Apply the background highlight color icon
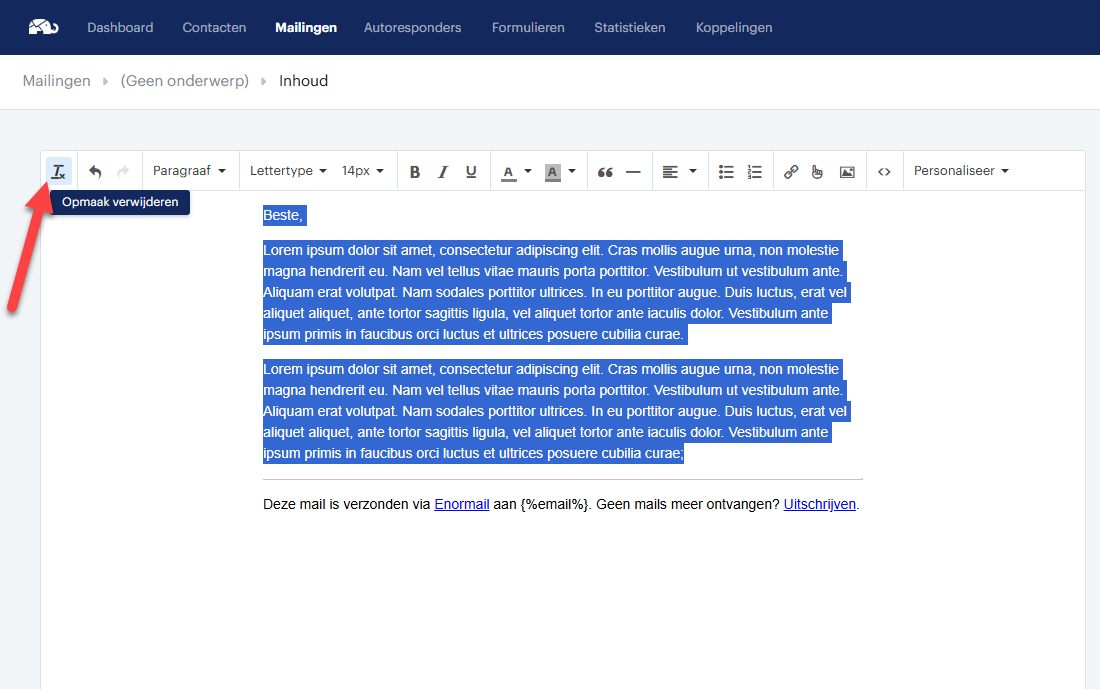The width and height of the screenshot is (1100, 689). point(553,172)
